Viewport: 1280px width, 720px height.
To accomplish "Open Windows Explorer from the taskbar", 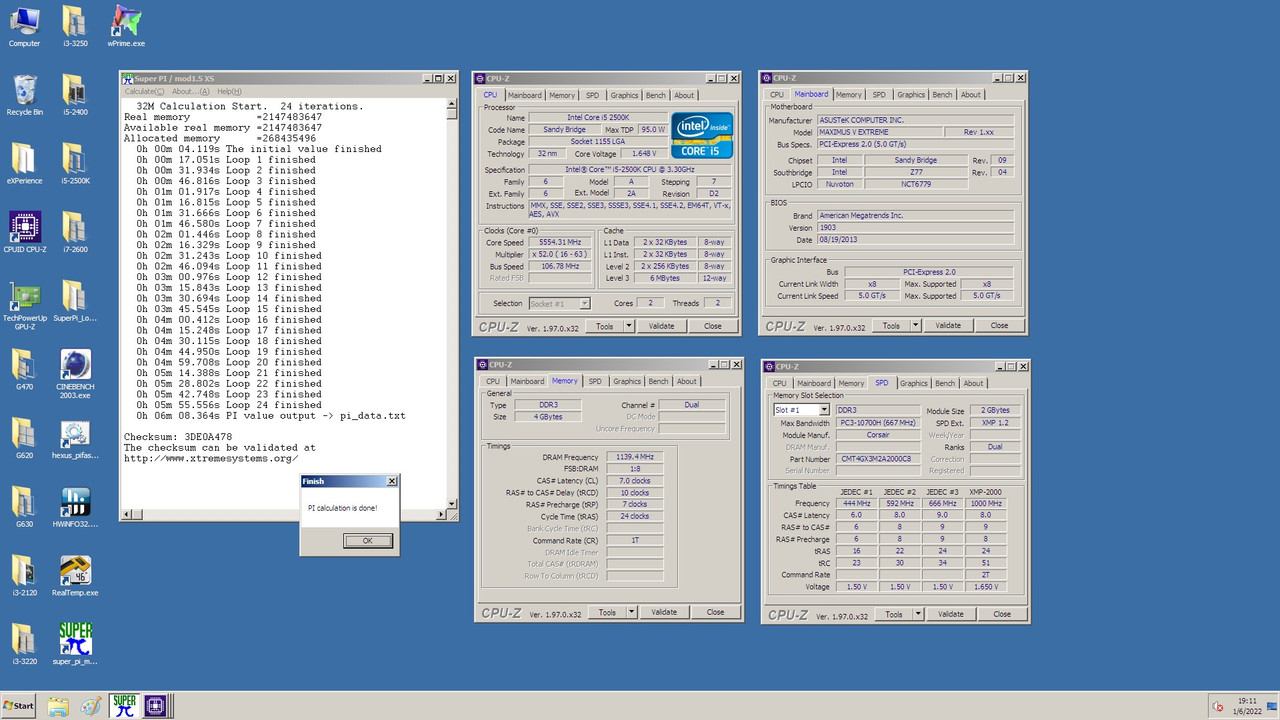I will pyautogui.click(x=59, y=705).
